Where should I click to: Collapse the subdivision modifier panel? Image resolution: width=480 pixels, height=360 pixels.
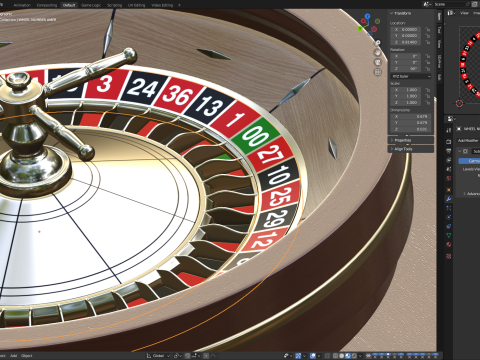coord(460,151)
